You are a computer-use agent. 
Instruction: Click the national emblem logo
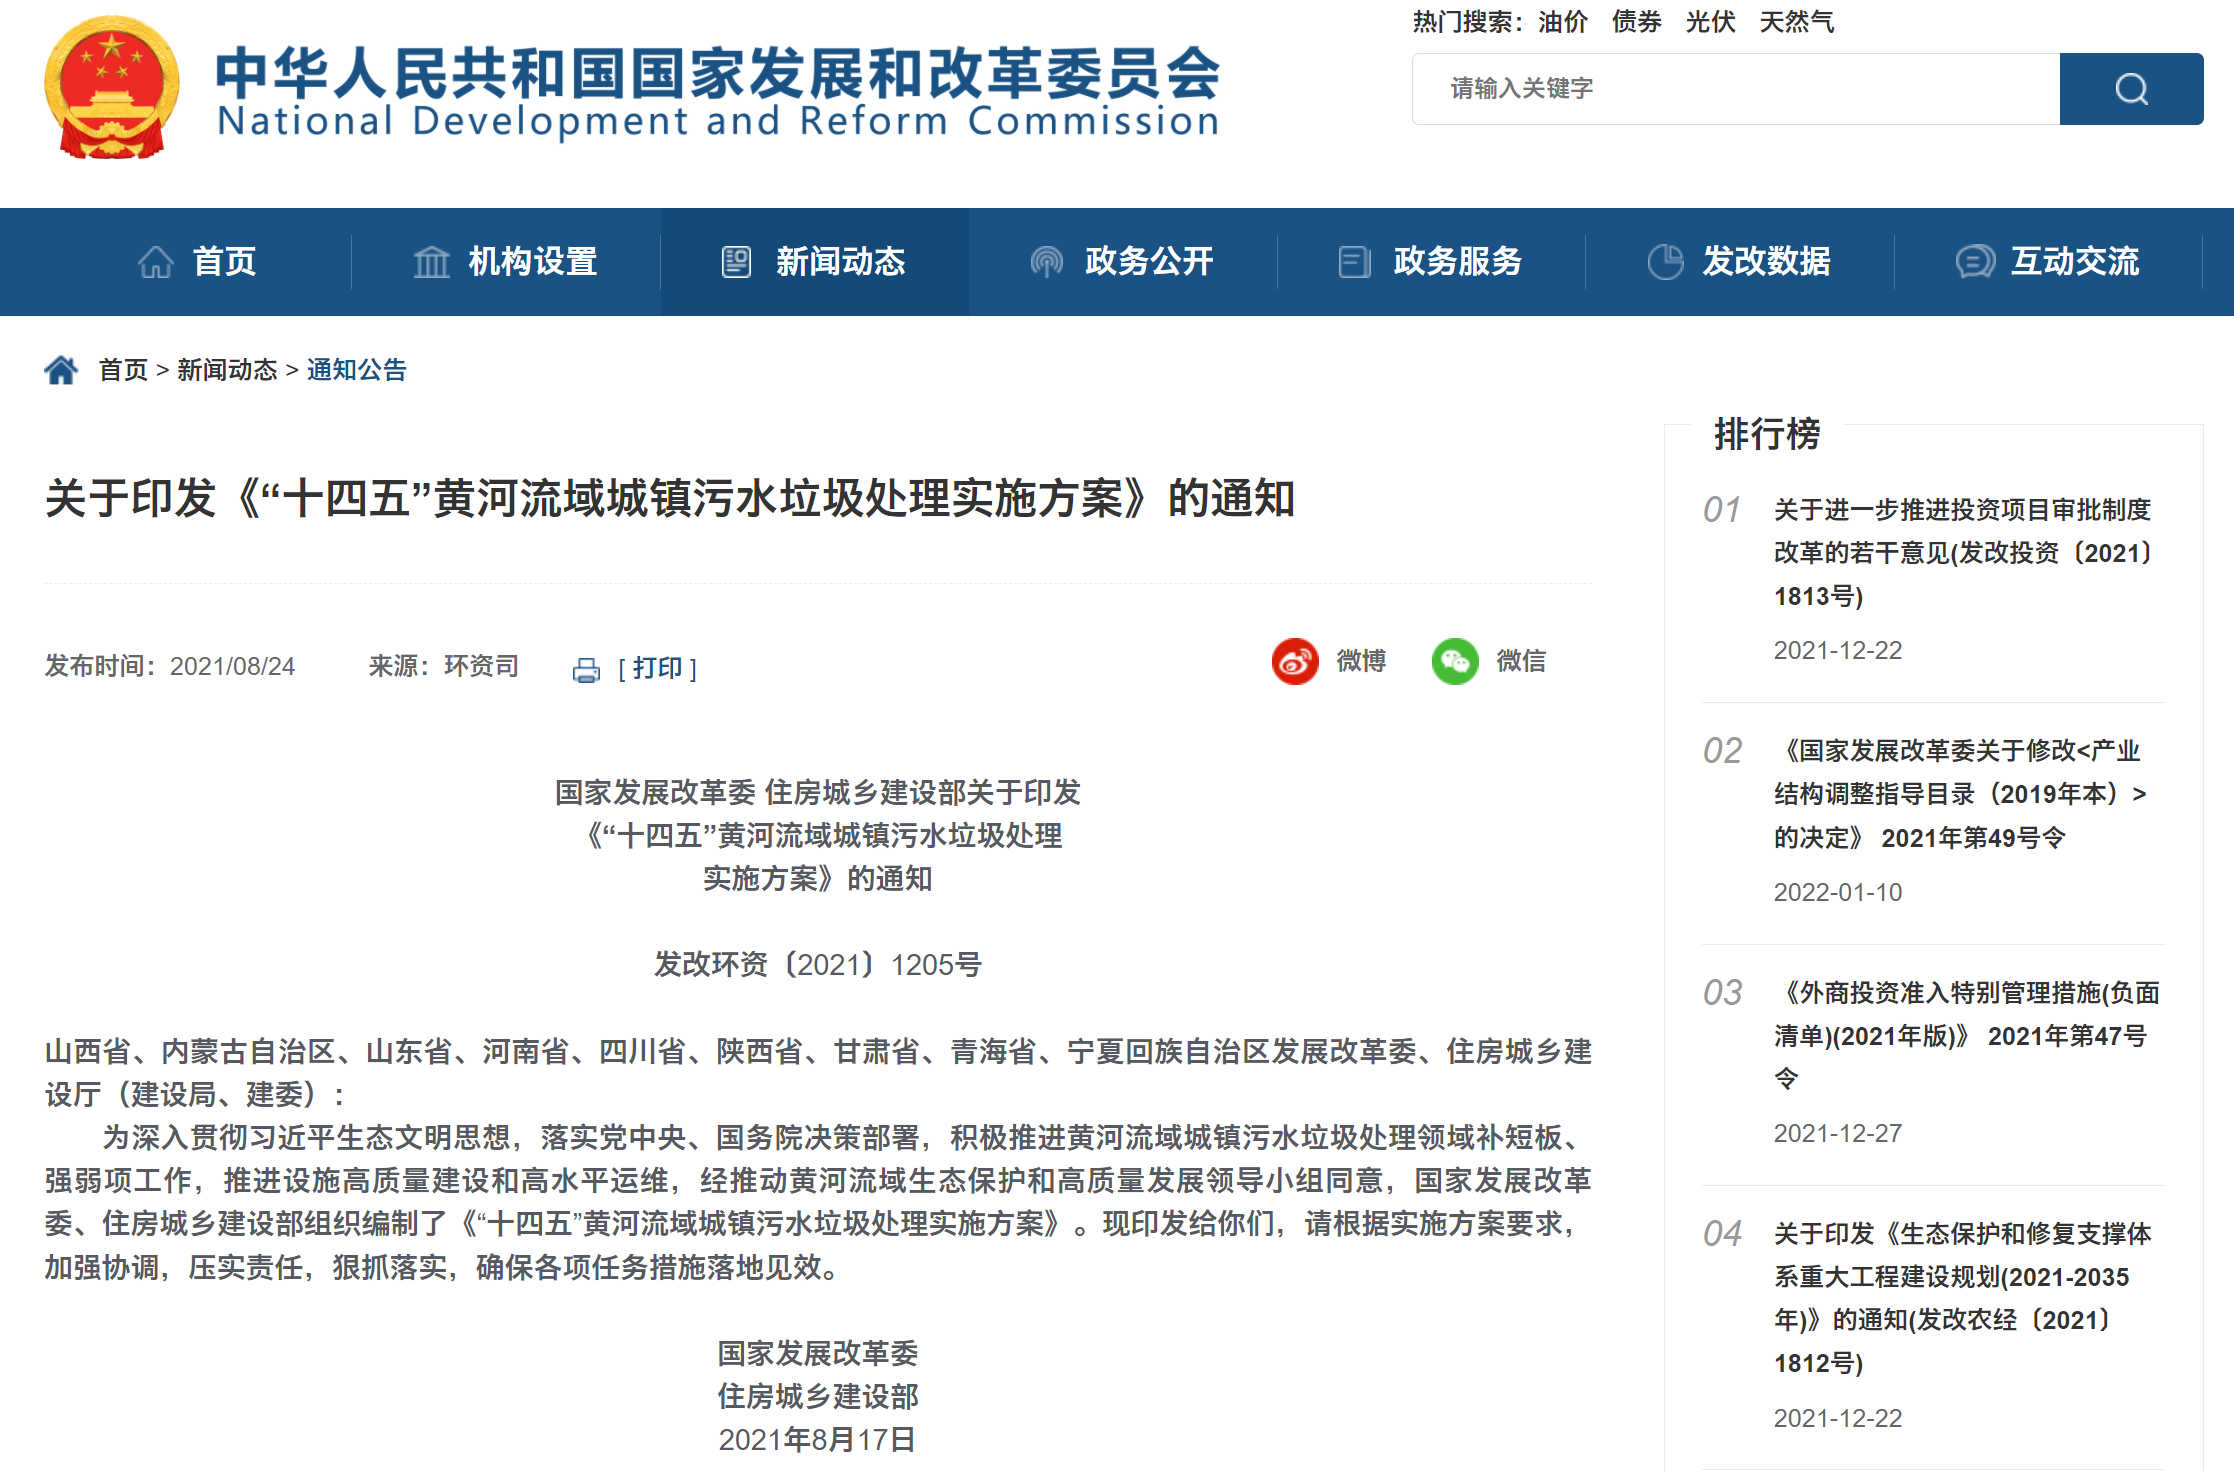tap(112, 88)
